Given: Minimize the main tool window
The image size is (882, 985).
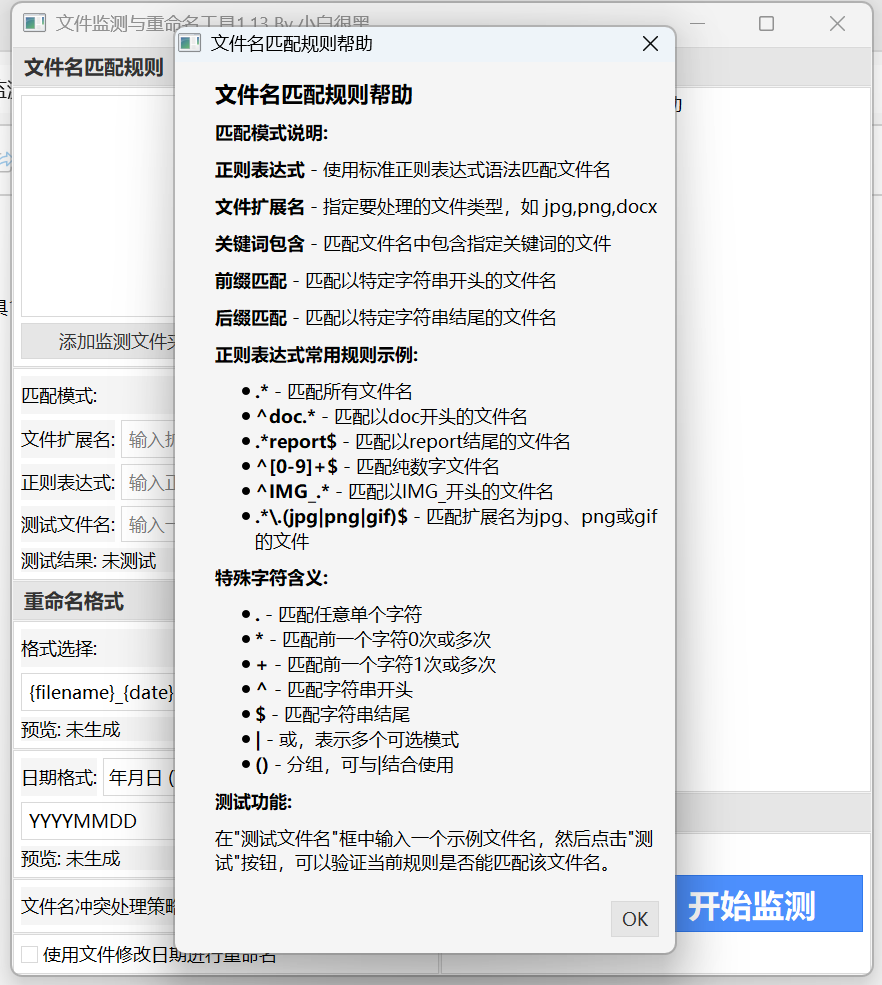Looking at the screenshot, I should point(697,24).
